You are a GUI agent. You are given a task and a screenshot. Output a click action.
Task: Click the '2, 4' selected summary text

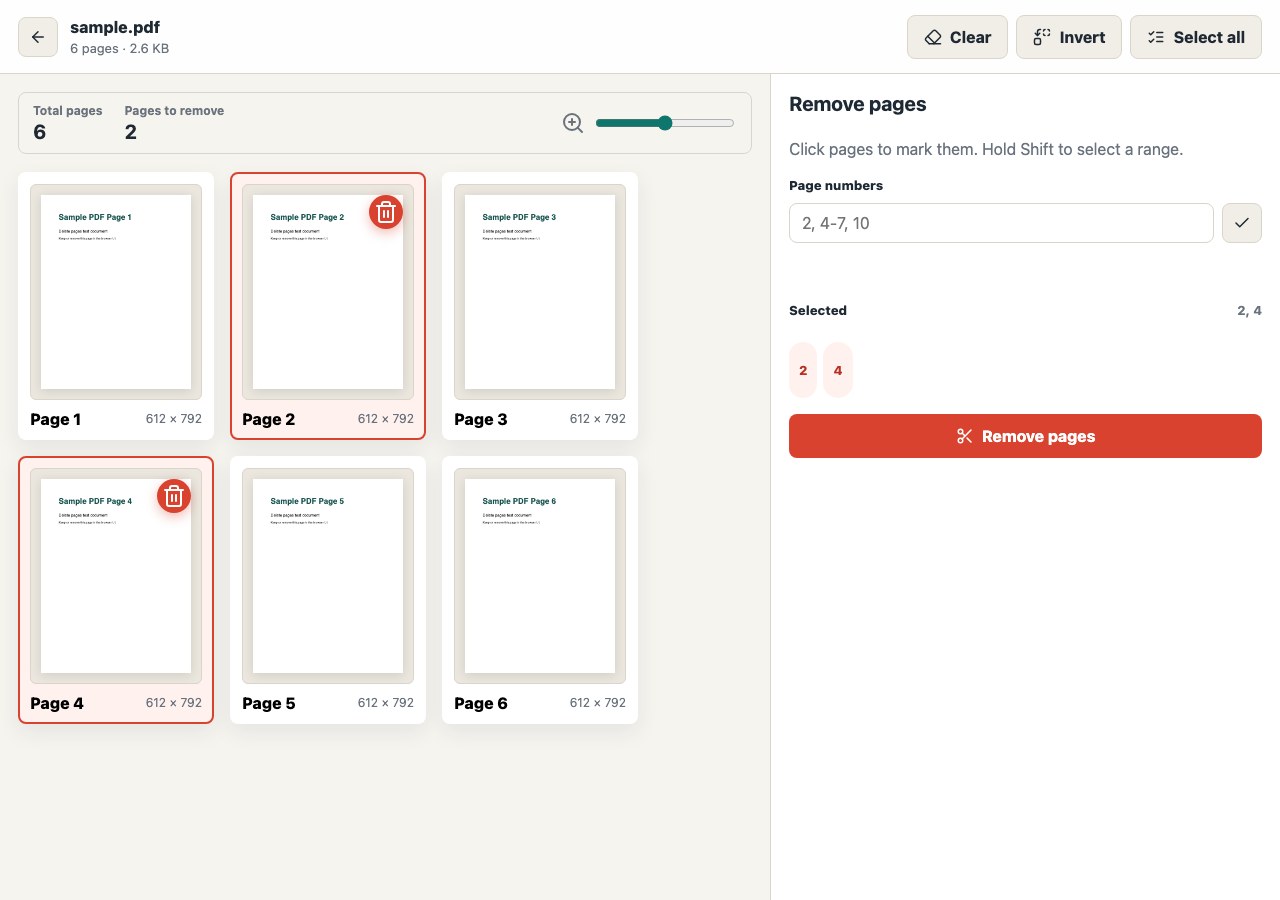(x=1249, y=310)
